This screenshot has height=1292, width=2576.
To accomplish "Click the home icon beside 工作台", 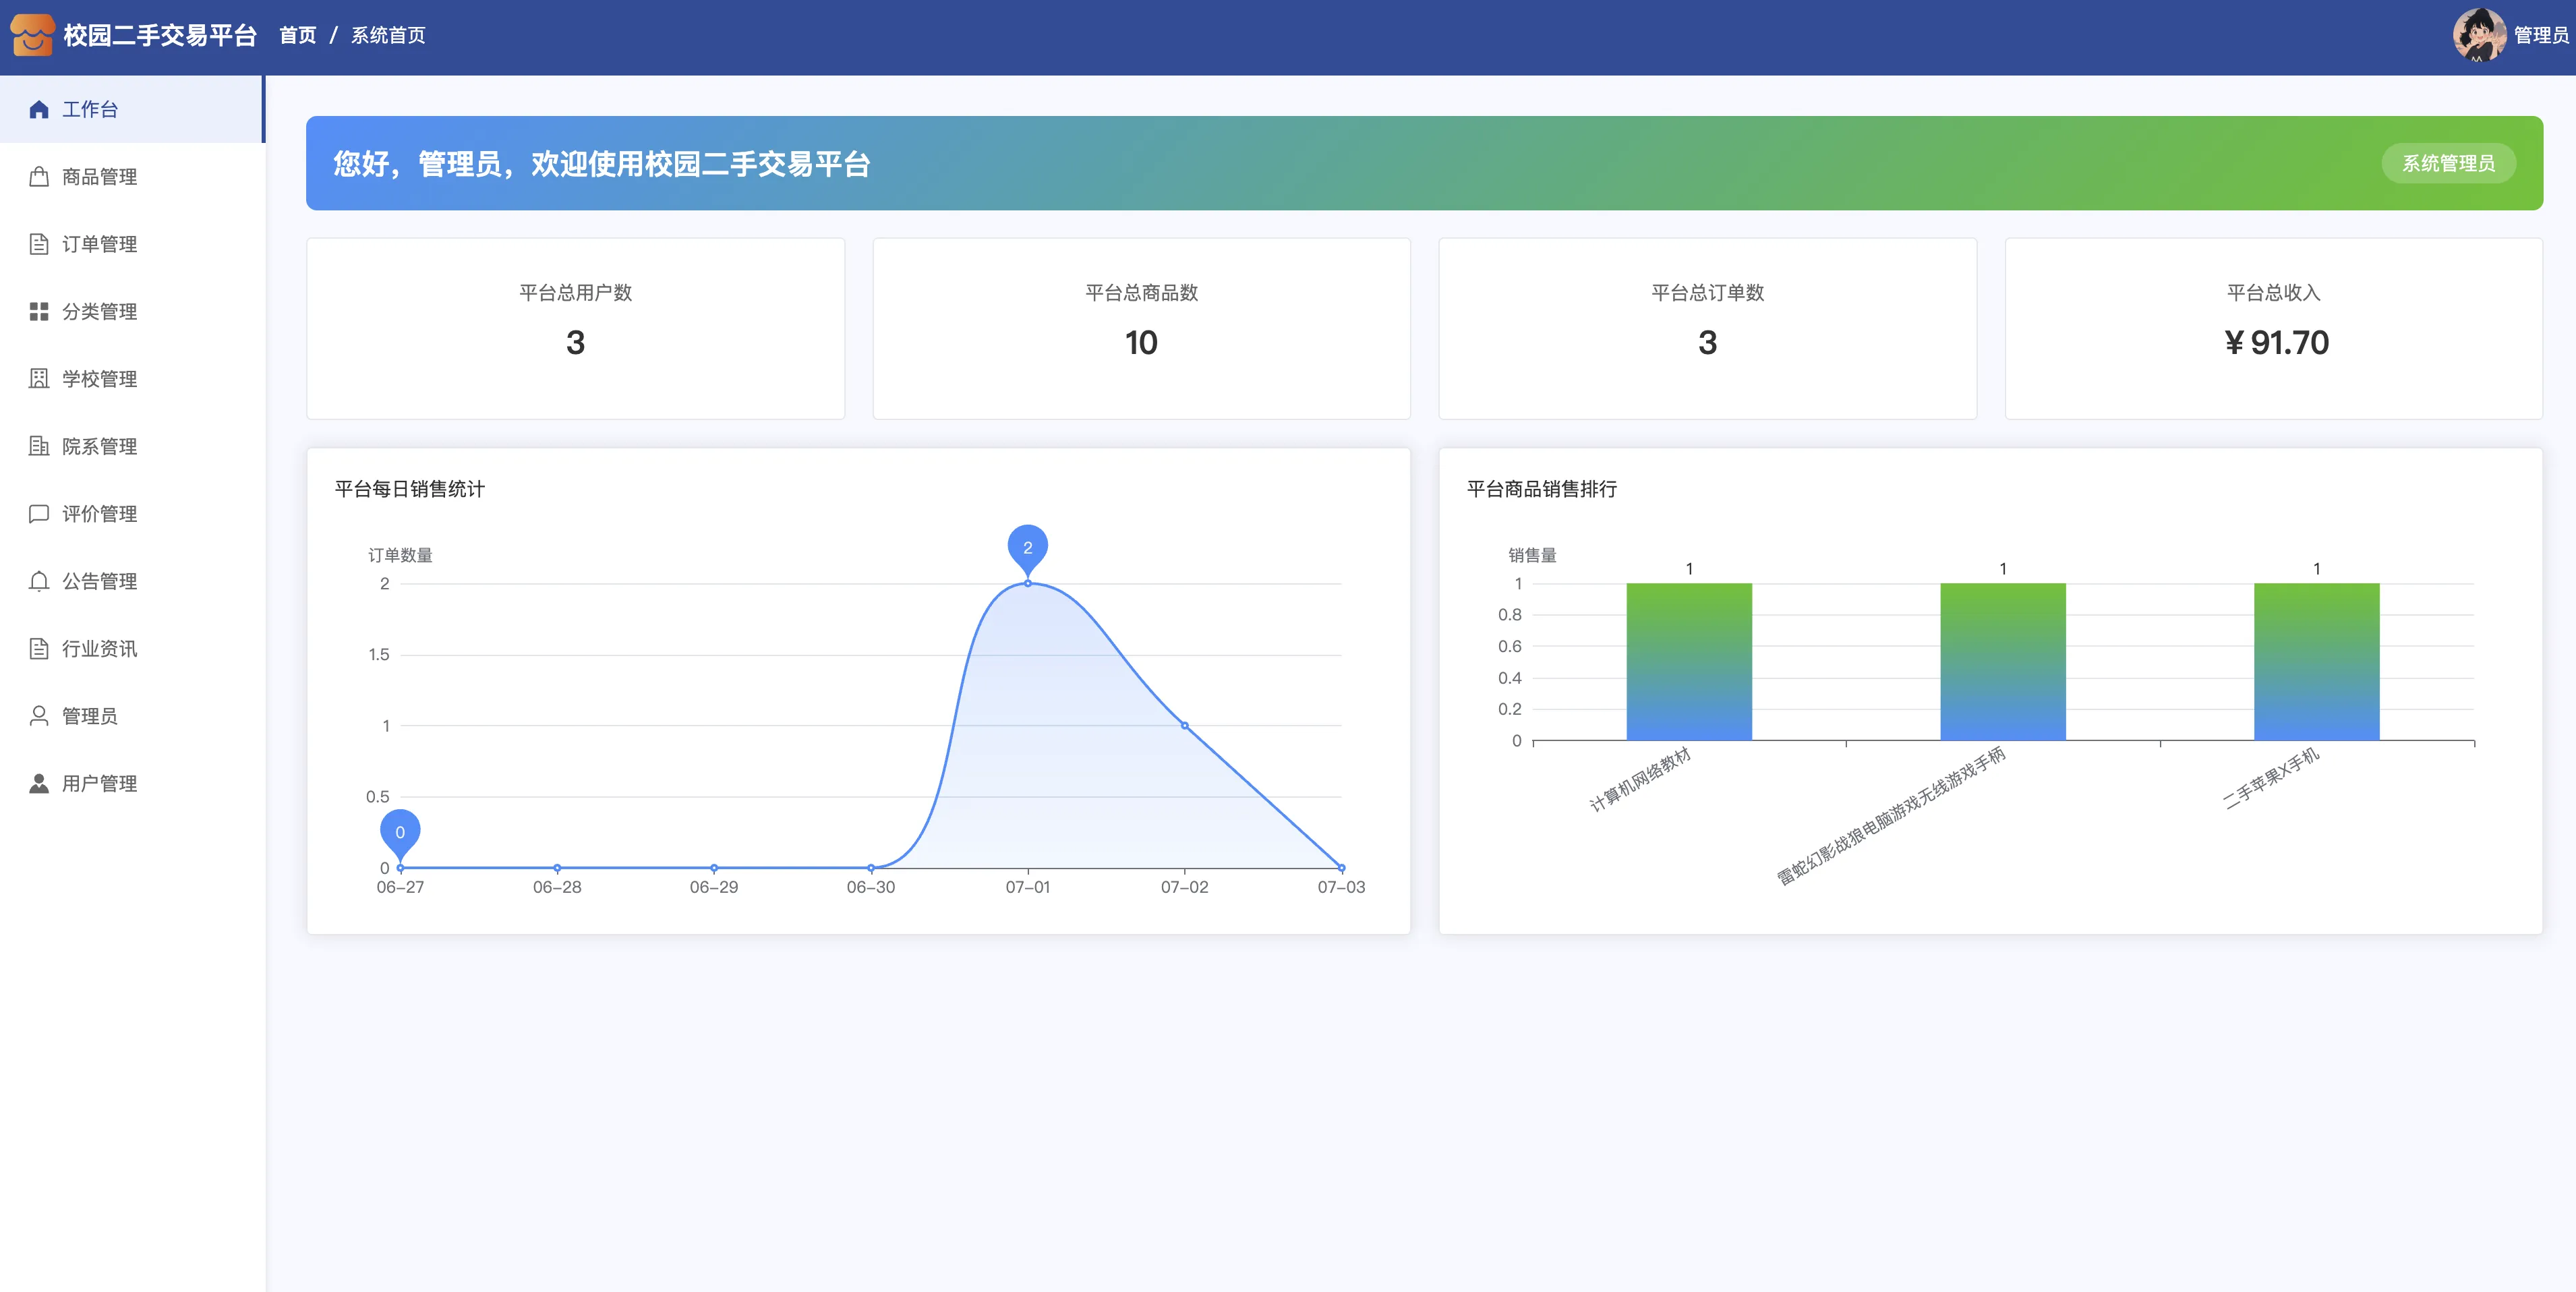I will (39, 109).
